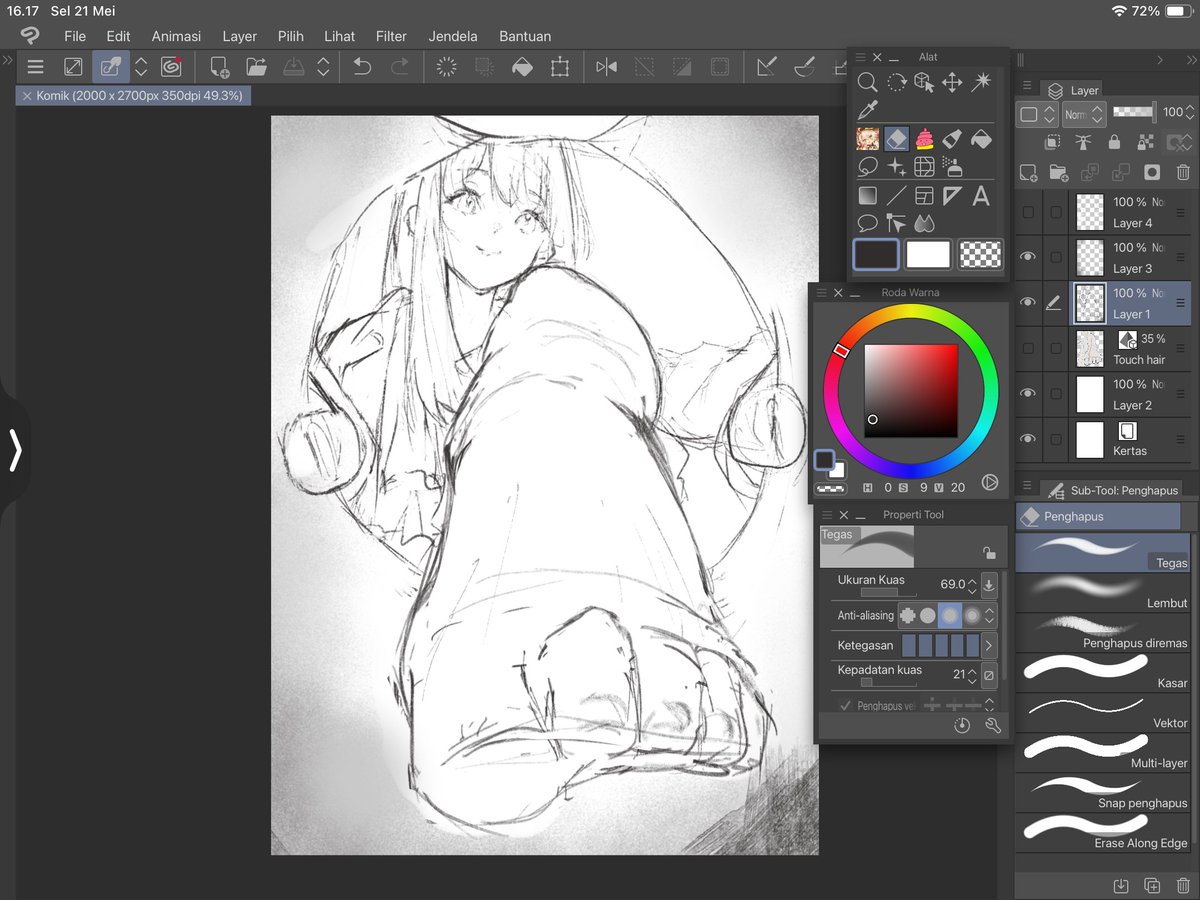The image size is (1200, 900).
Task: Open the brush size preset dropdown
Action: click(x=988, y=584)
